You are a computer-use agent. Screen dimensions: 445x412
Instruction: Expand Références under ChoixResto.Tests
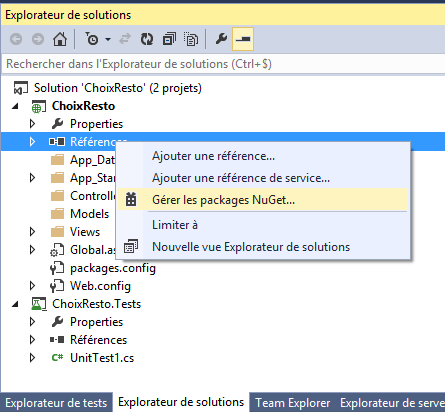click(x=32, y=340)
